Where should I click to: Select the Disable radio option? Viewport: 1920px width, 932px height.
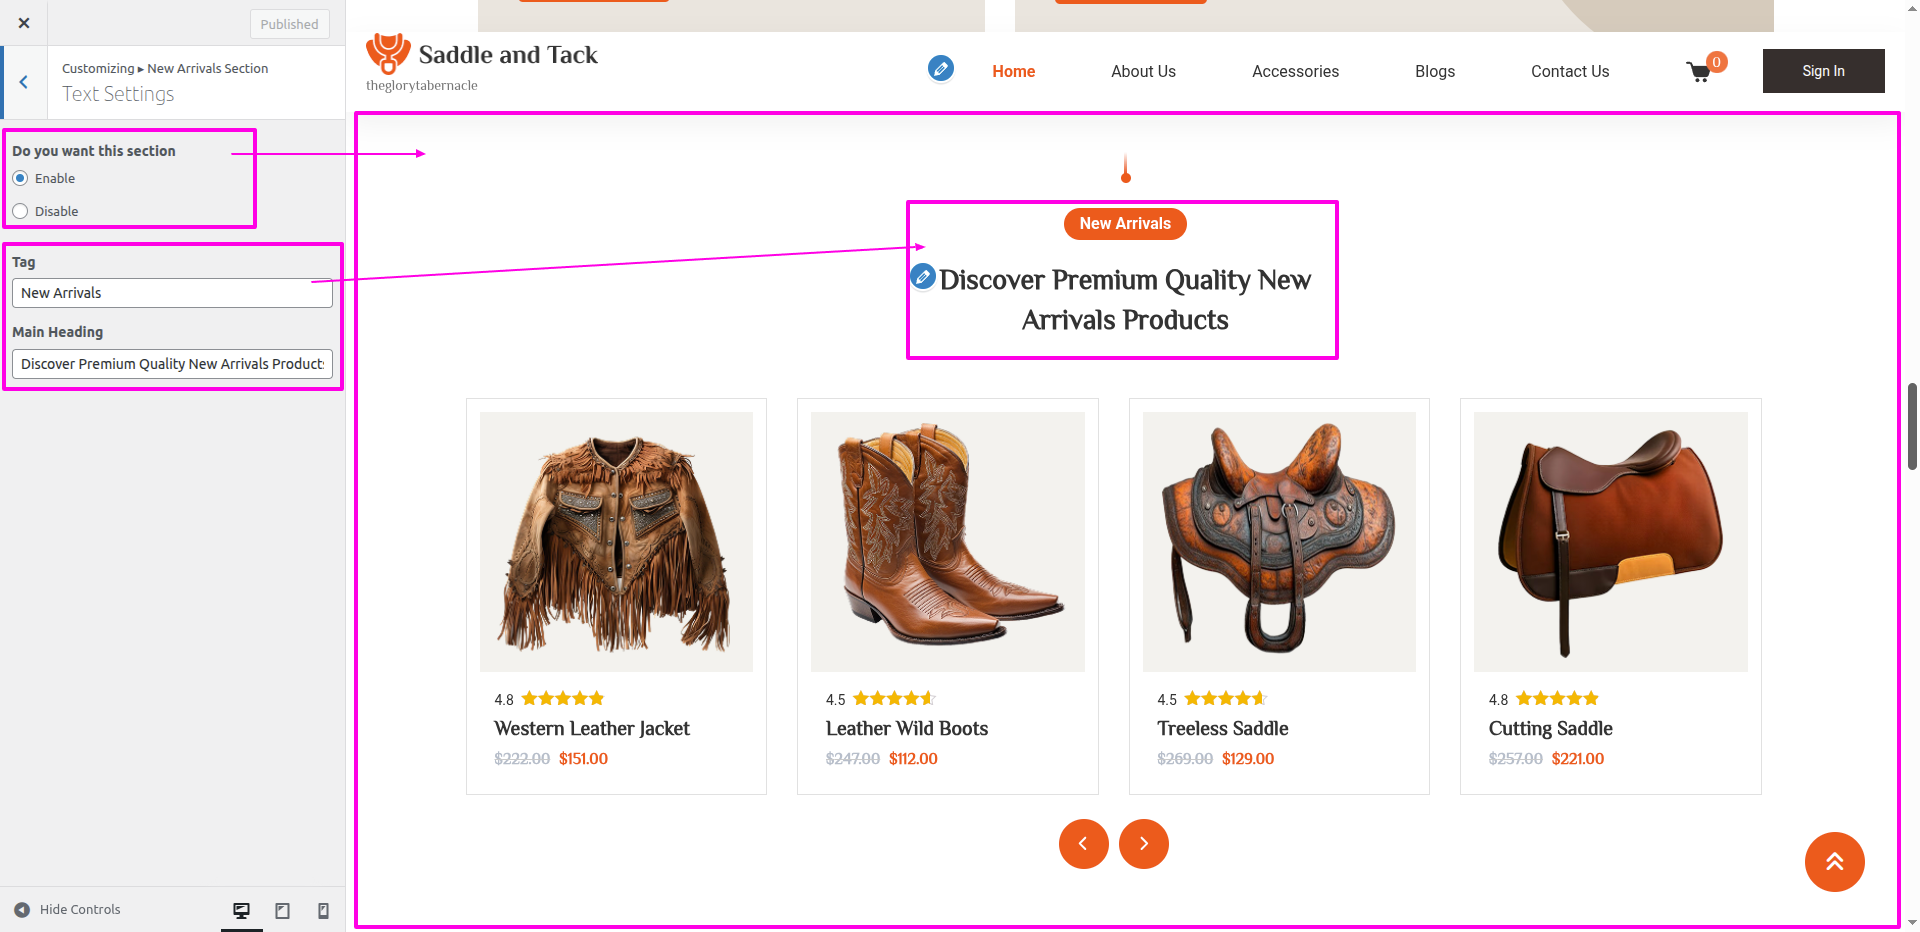[20, 211]
